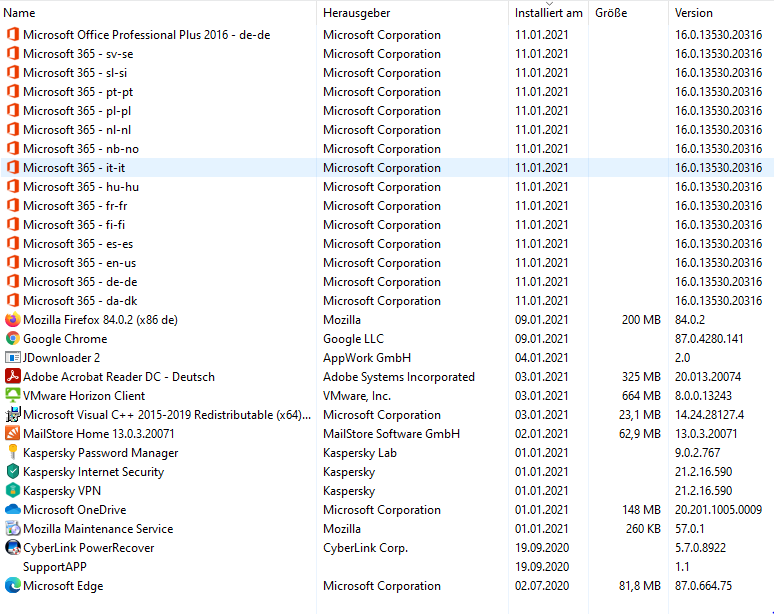Click the Office icon beside Microsoft 365 - pl-pl
This screenshot has height=614, width=774.
(13, 111)
